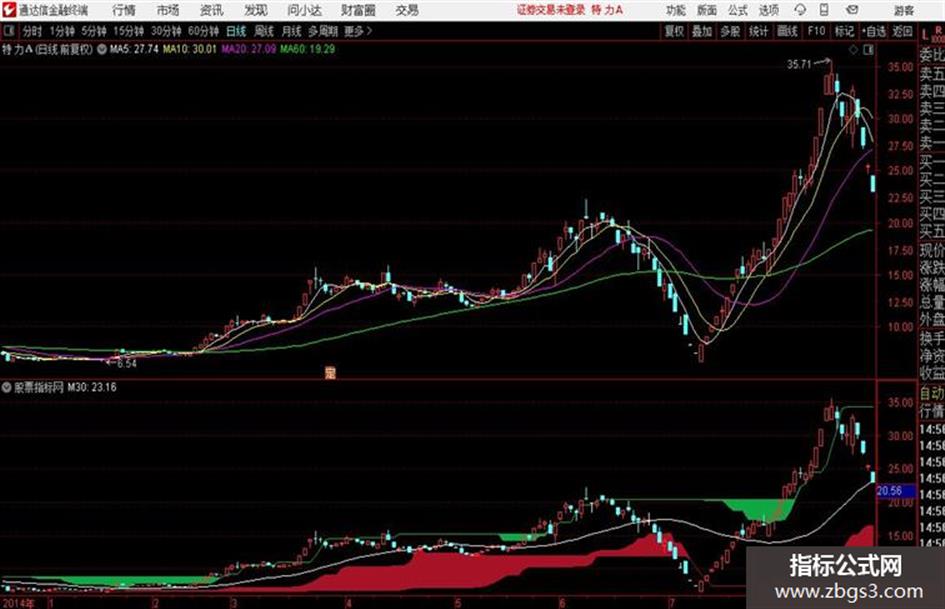
Task: Click the 叠加 overlay toolbar button
Action: pyautogui.click(x=702, y=31)
